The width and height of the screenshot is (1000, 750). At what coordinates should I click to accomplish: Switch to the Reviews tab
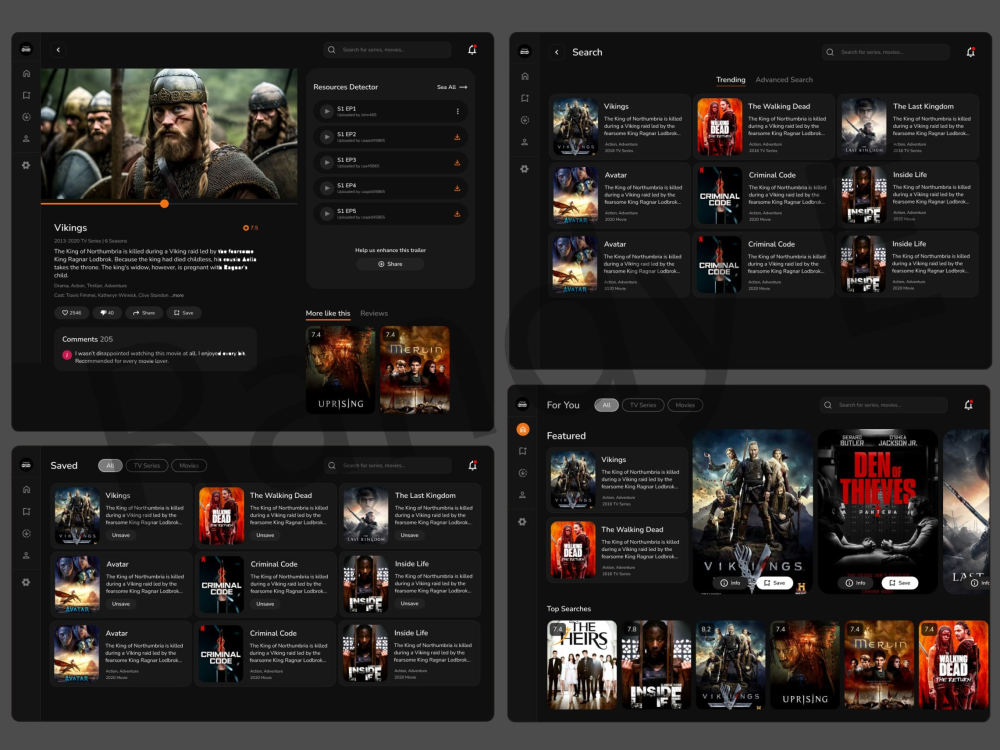(x=374, y=313)
